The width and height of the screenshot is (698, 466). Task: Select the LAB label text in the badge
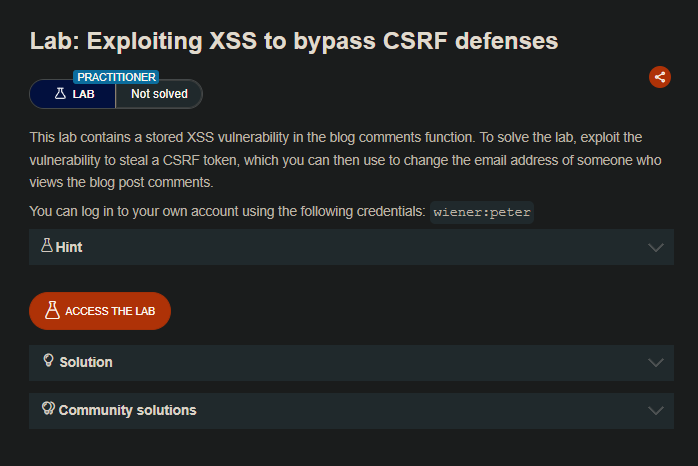pos(84,94)
